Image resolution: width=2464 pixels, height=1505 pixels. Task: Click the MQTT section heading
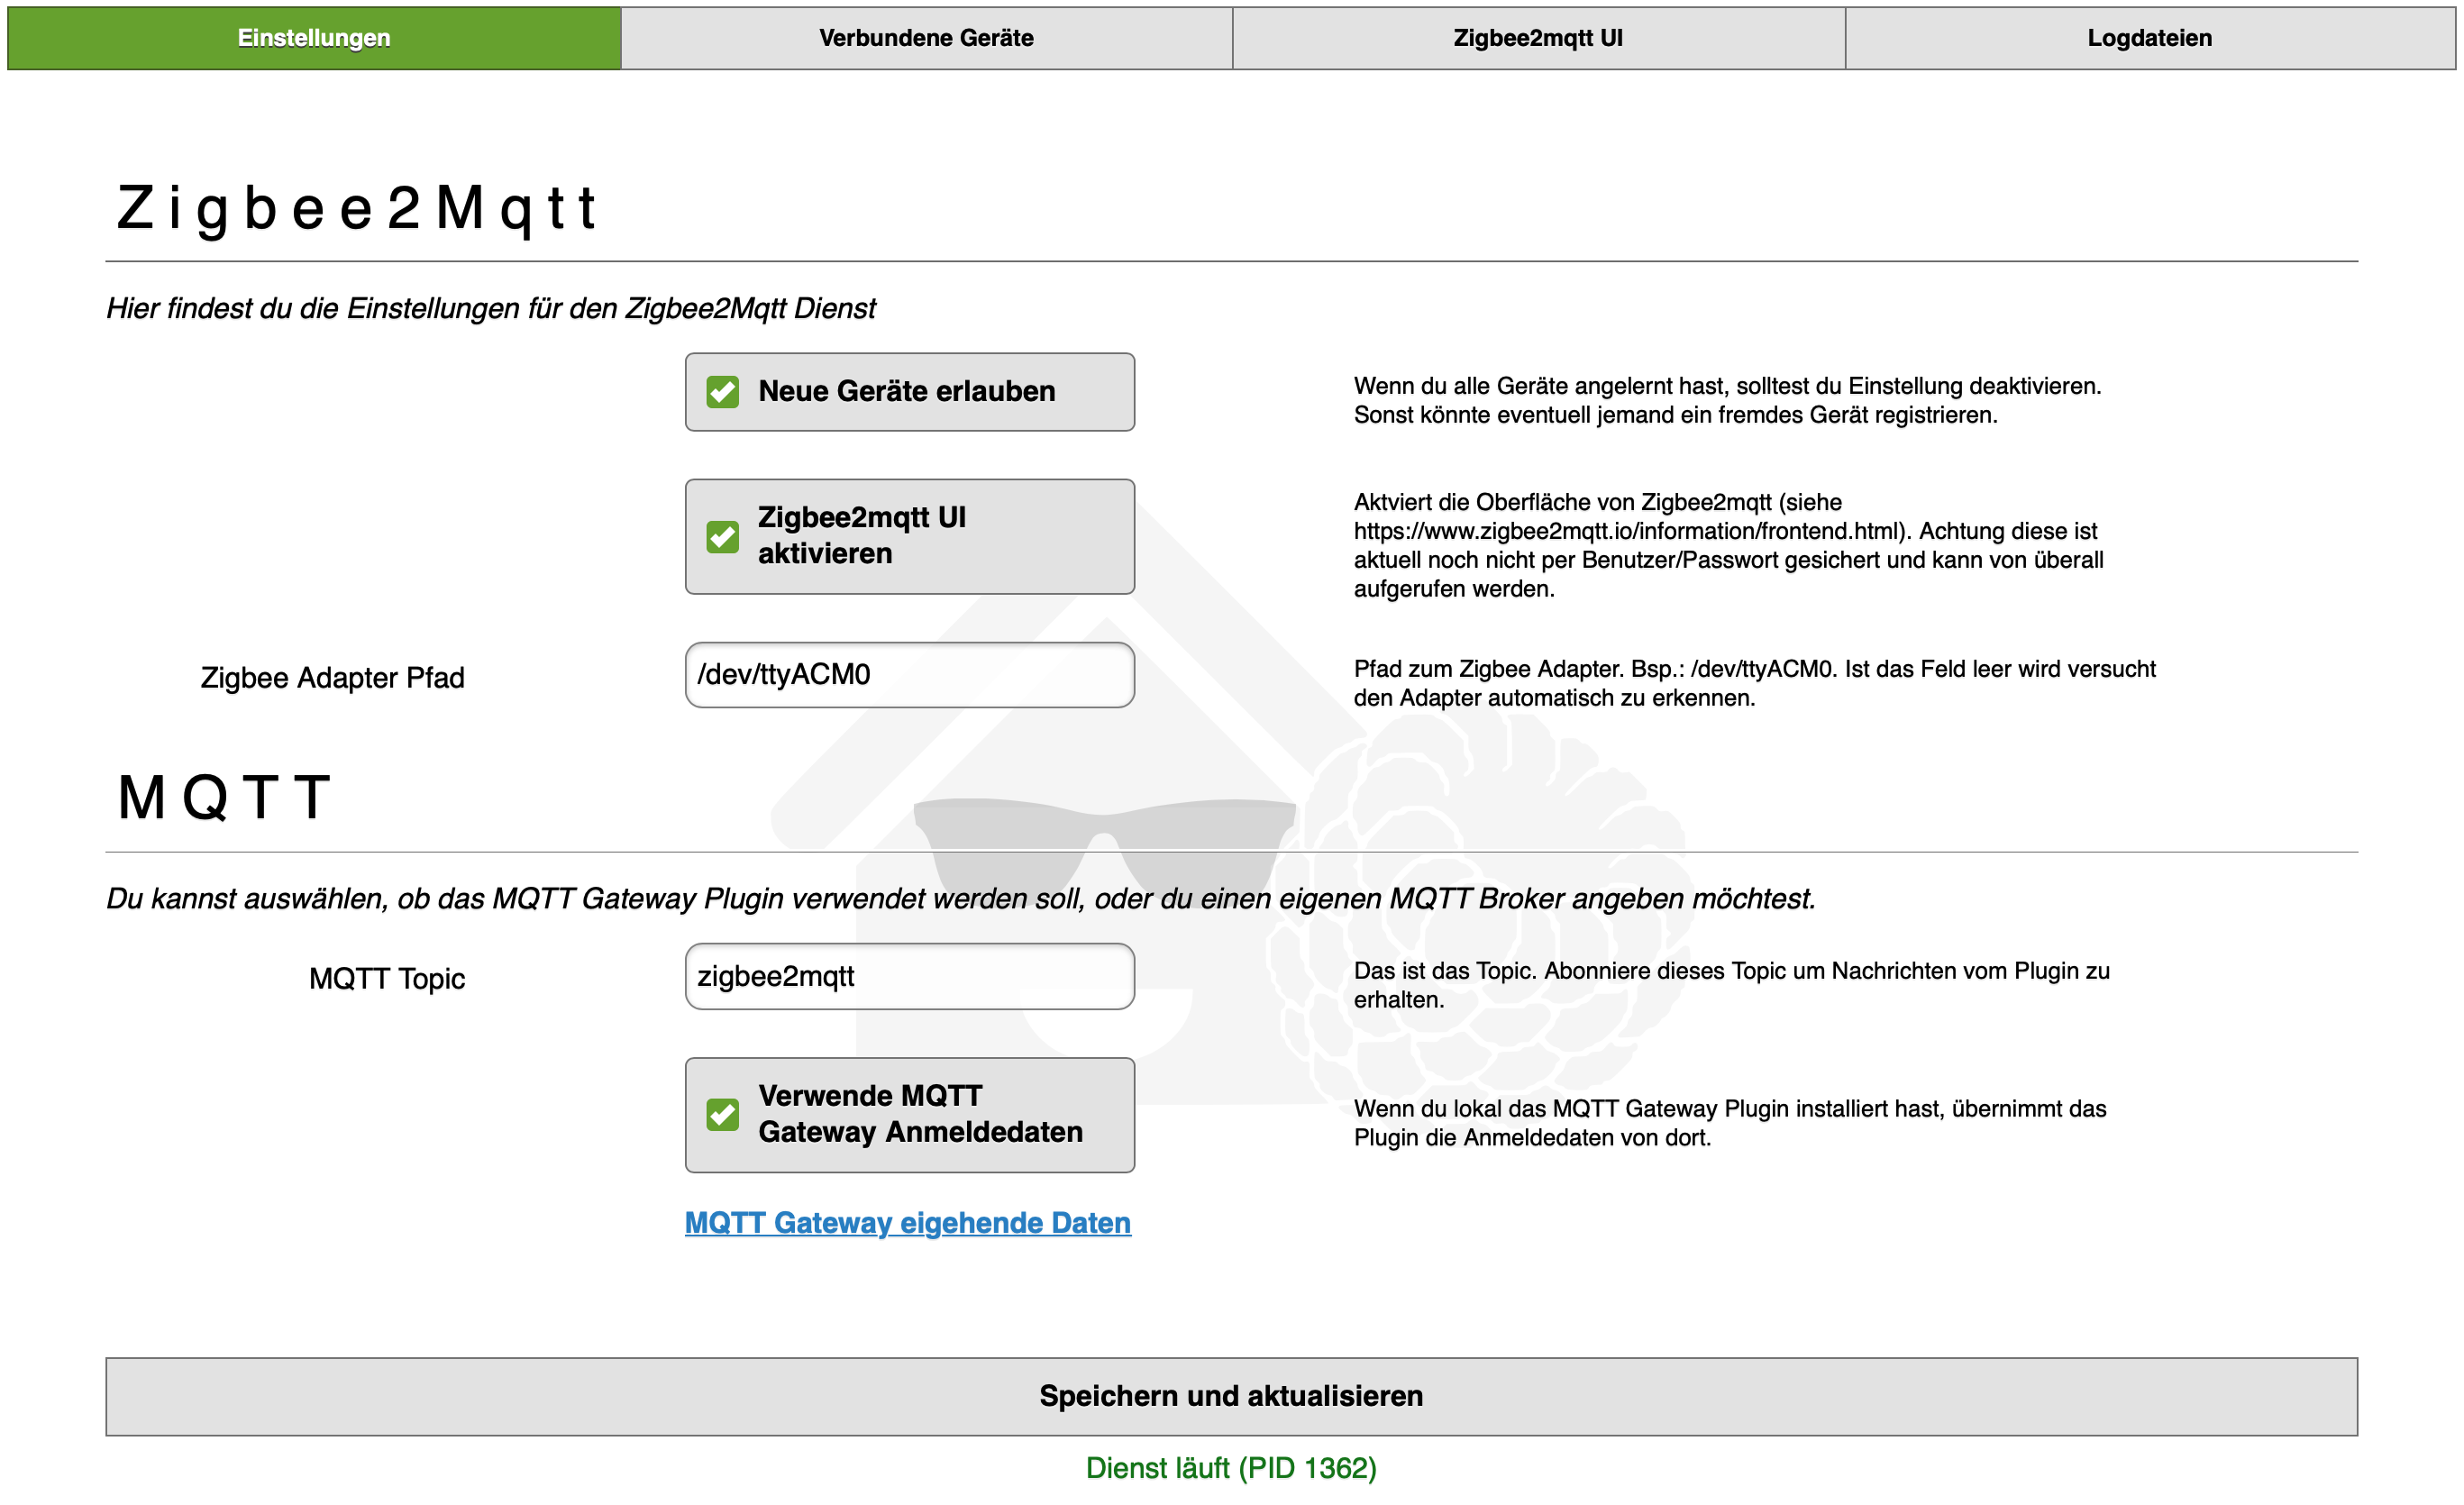pos(224,798)
